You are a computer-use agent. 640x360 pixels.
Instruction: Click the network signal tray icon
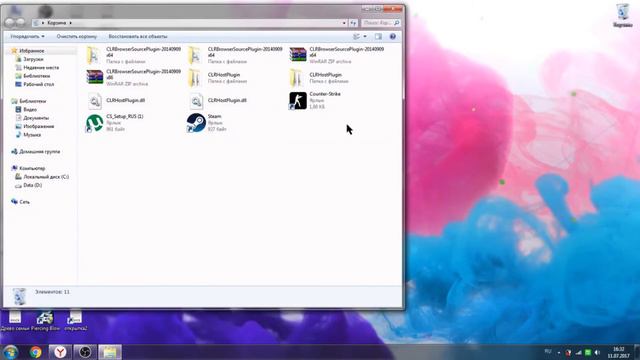[x=578, y=352]
